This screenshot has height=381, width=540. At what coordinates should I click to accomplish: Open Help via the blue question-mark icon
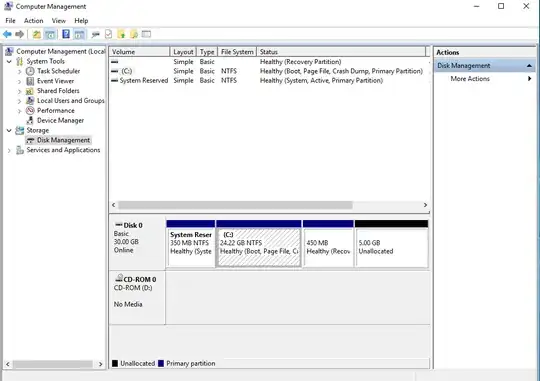(66, 34)
